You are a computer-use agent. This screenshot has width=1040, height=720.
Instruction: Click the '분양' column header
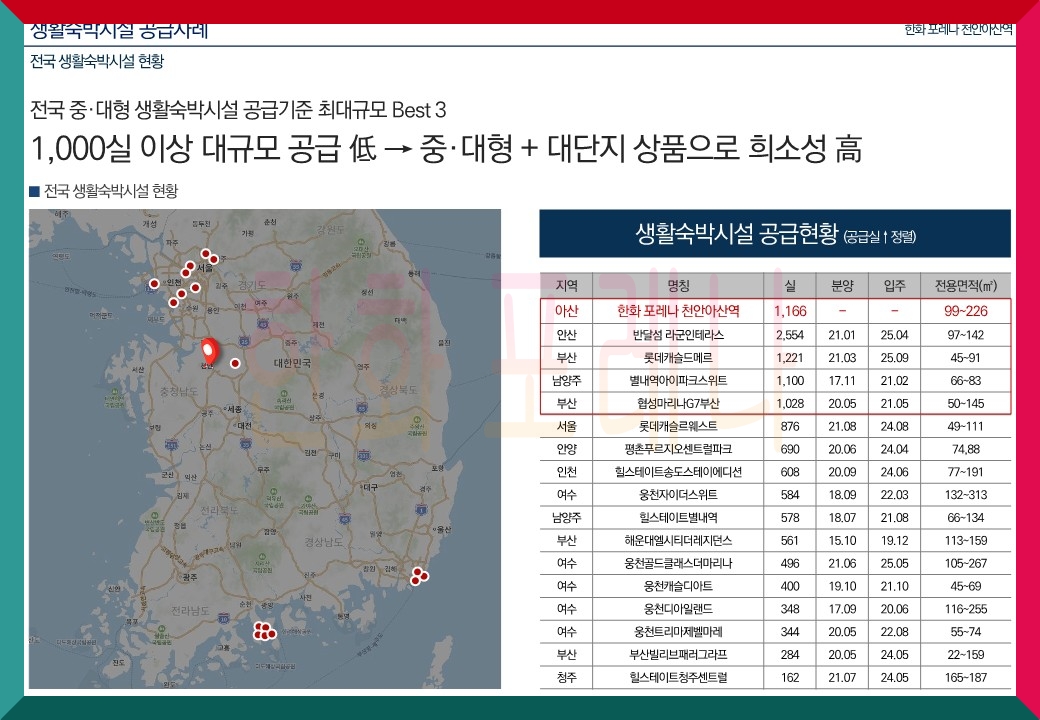[x=842, y=285]
